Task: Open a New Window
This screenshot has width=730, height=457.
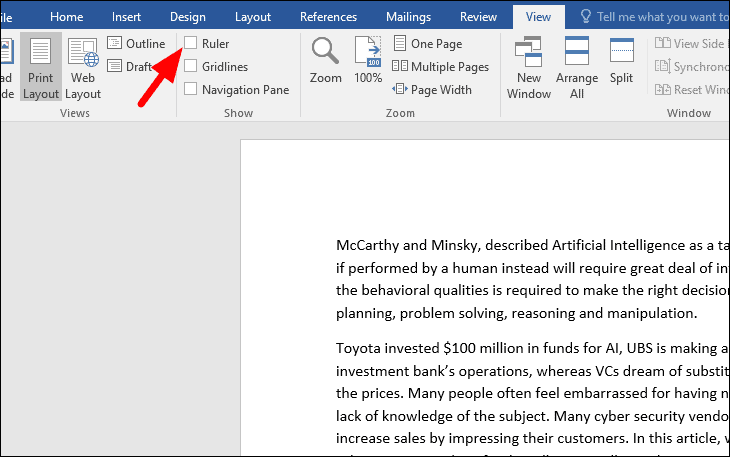Action: click(x=528, y=68)
